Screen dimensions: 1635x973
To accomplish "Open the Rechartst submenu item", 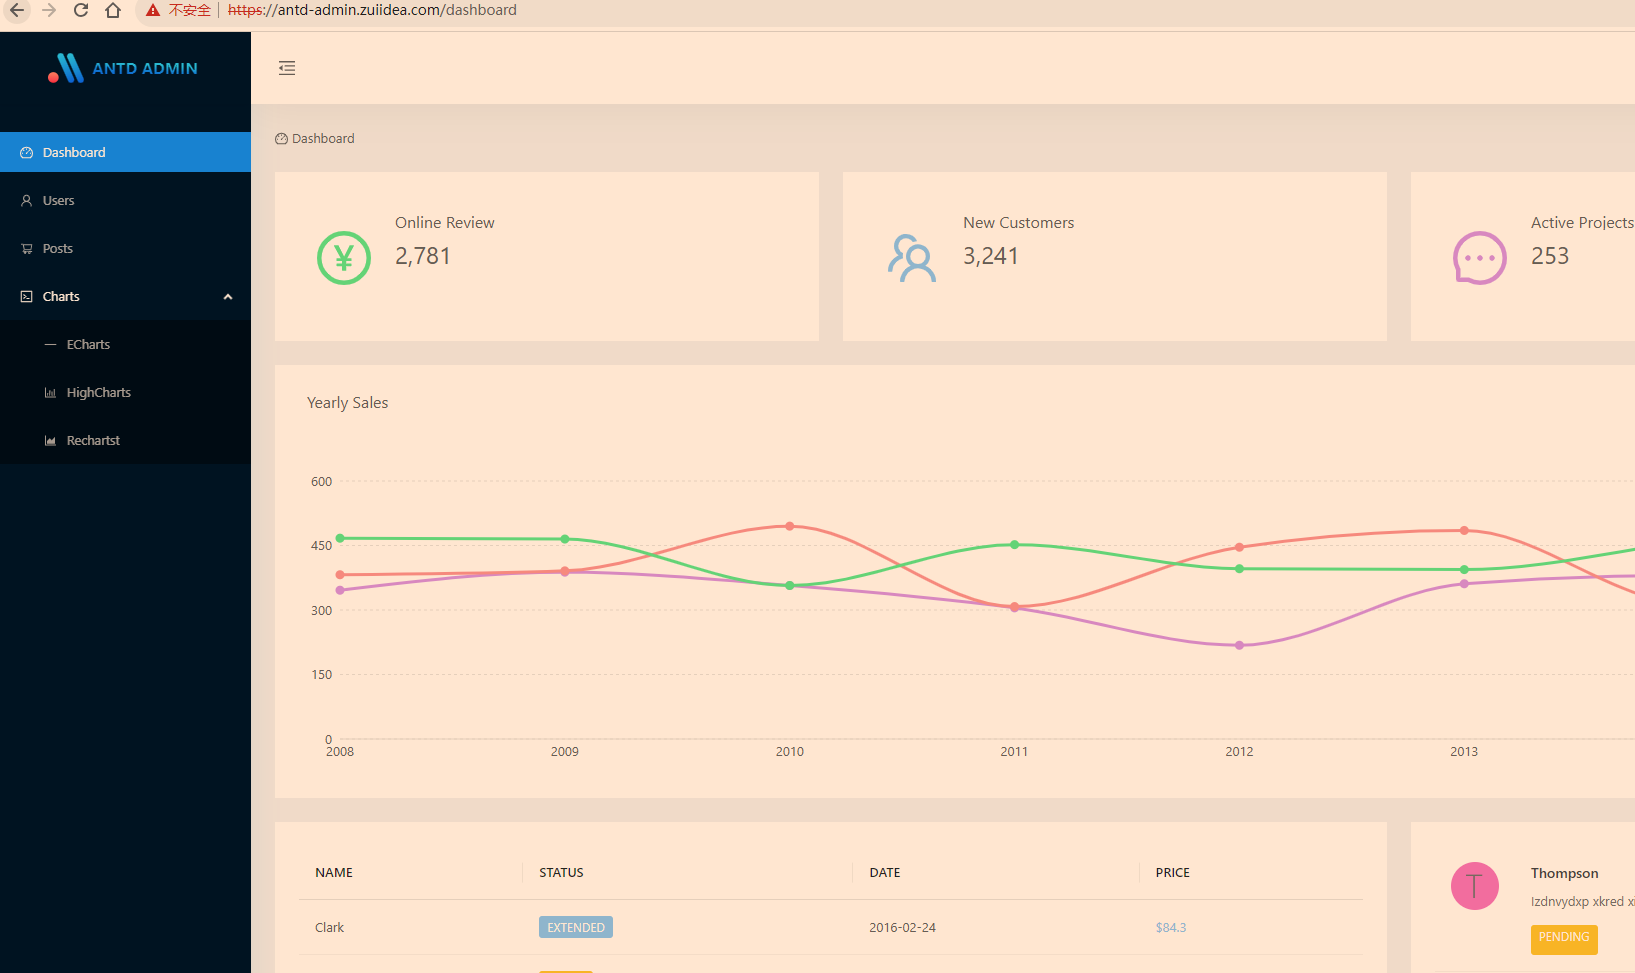I will [125, 440].
